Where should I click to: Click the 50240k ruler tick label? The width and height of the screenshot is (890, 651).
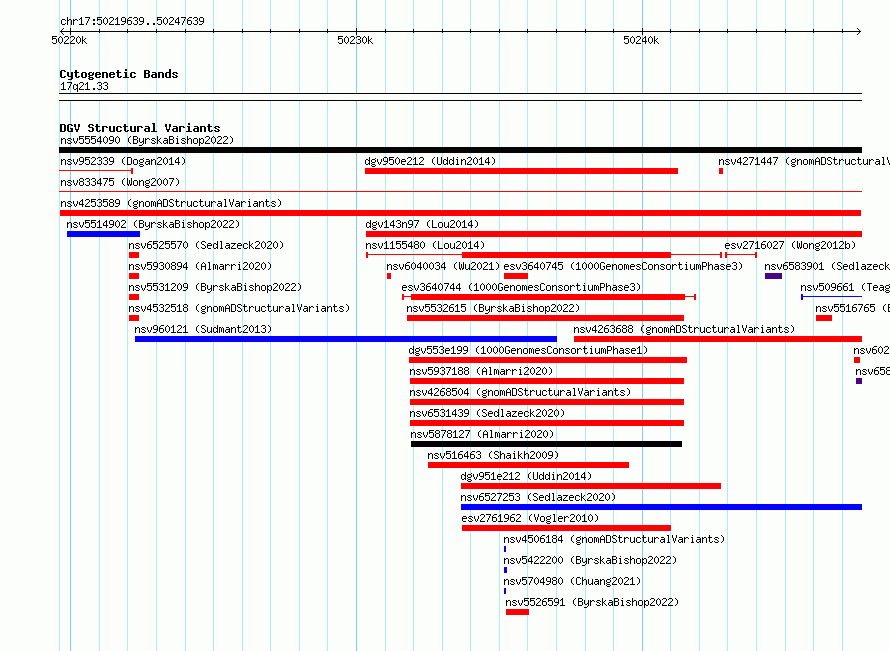(641, 40)
